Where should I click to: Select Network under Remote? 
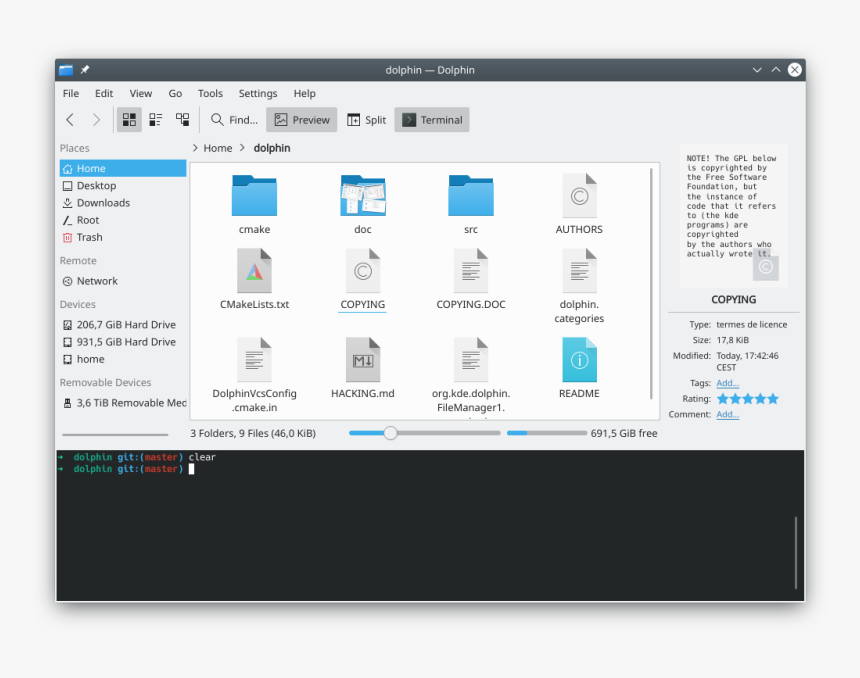pos(123,281)
